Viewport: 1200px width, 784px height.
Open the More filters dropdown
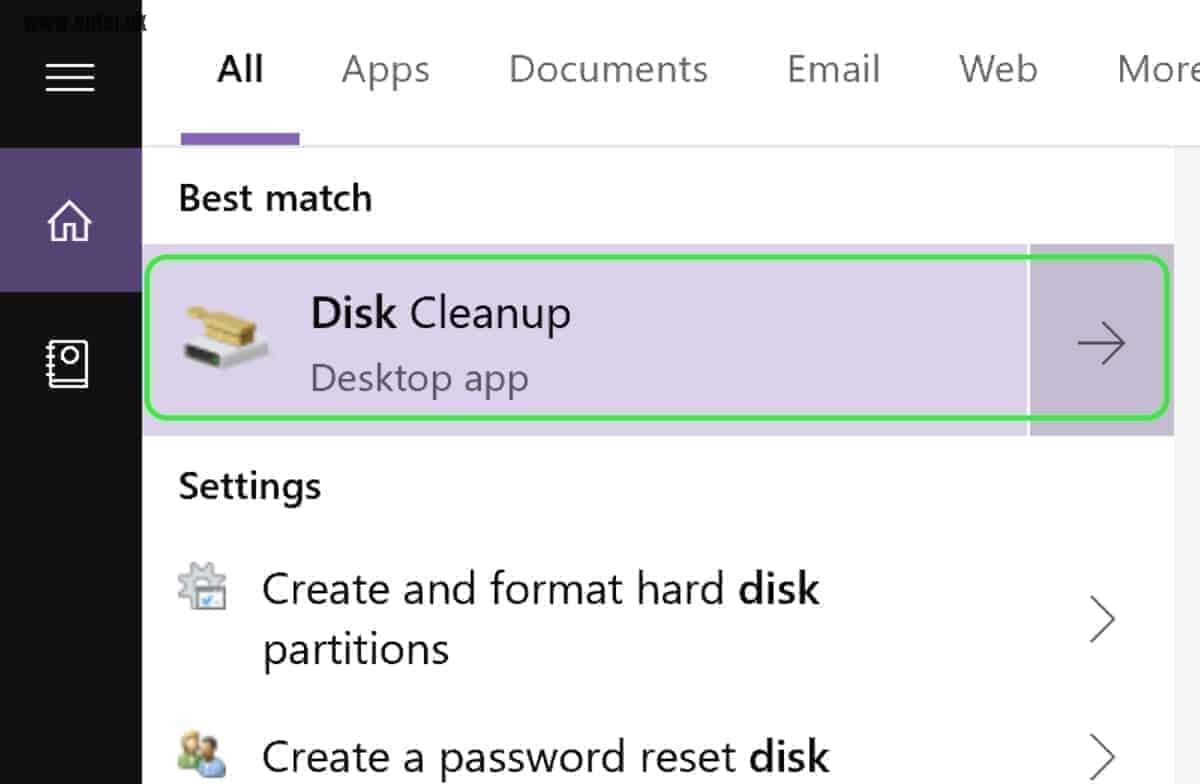tap(1157, 70)
